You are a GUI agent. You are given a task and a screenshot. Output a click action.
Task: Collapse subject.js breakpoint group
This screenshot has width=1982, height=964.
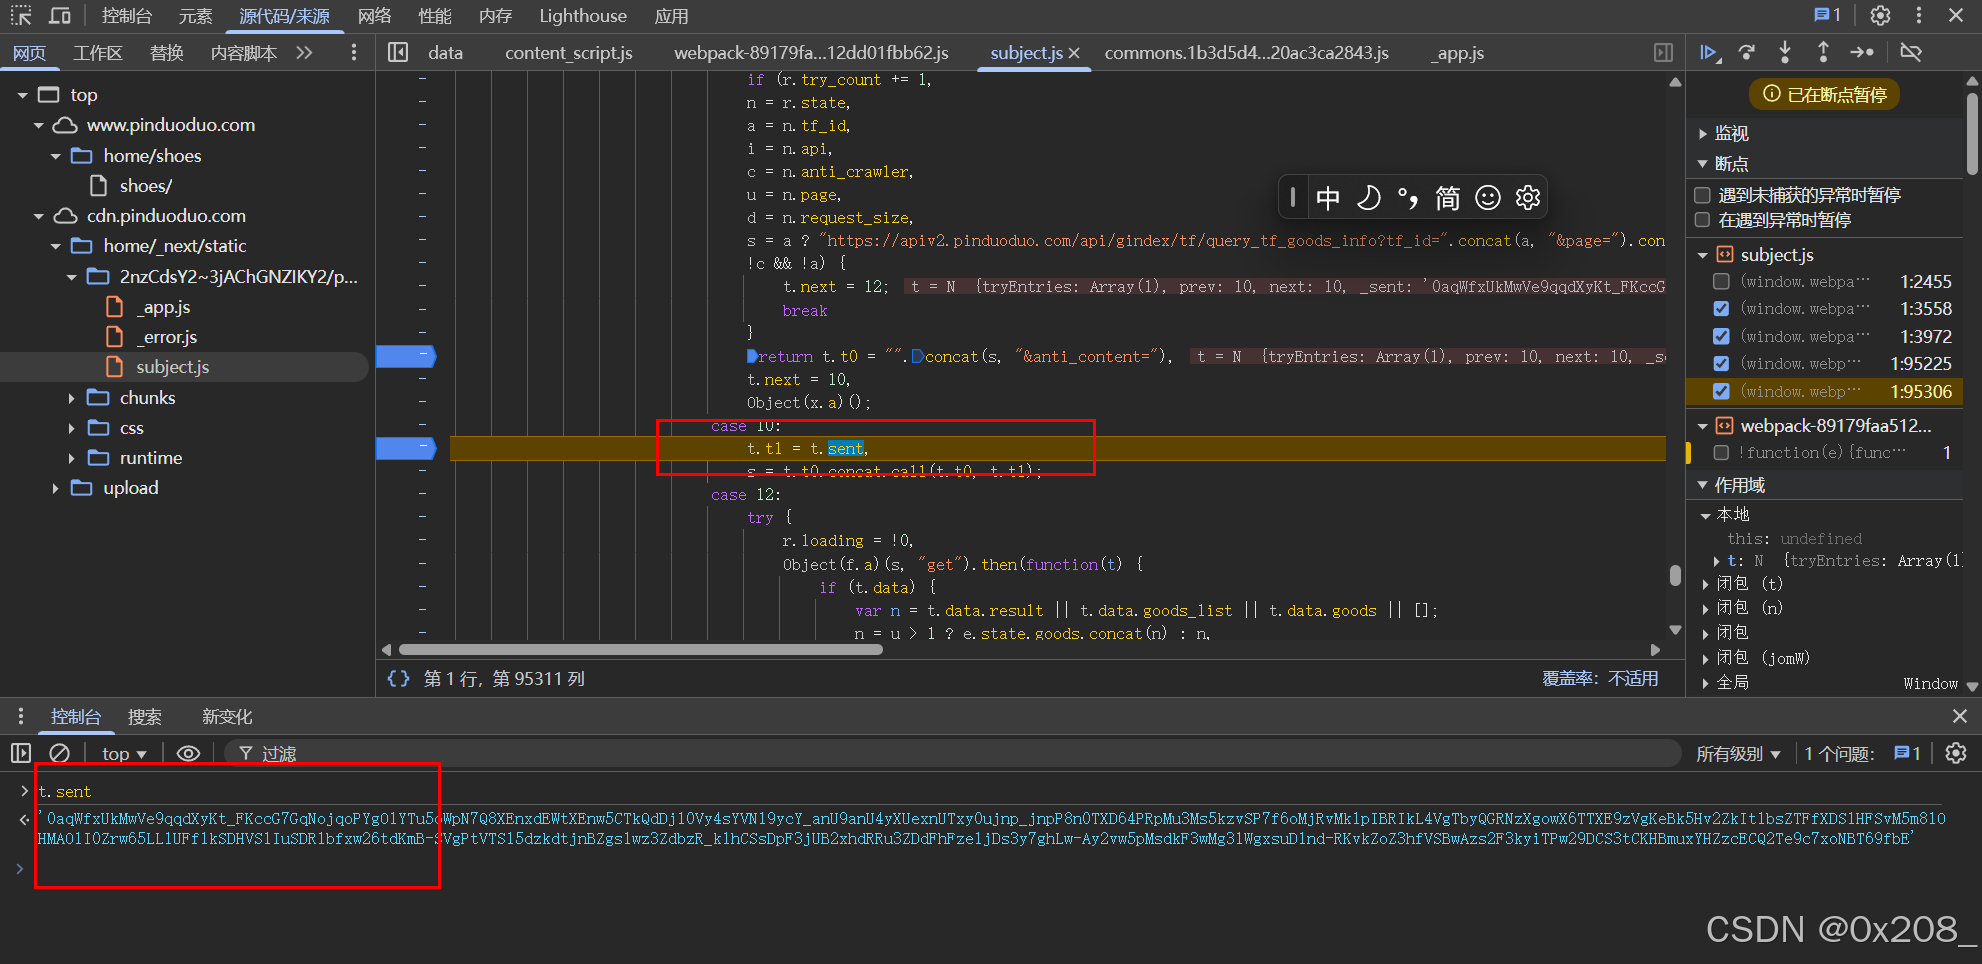point(1703,255)
